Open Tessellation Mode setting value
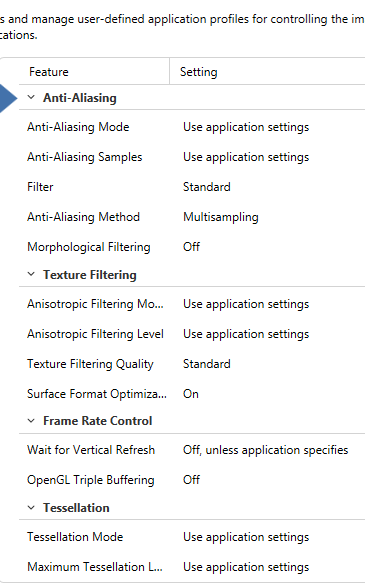This screenshot has width=365, height=583. point(246,537)
